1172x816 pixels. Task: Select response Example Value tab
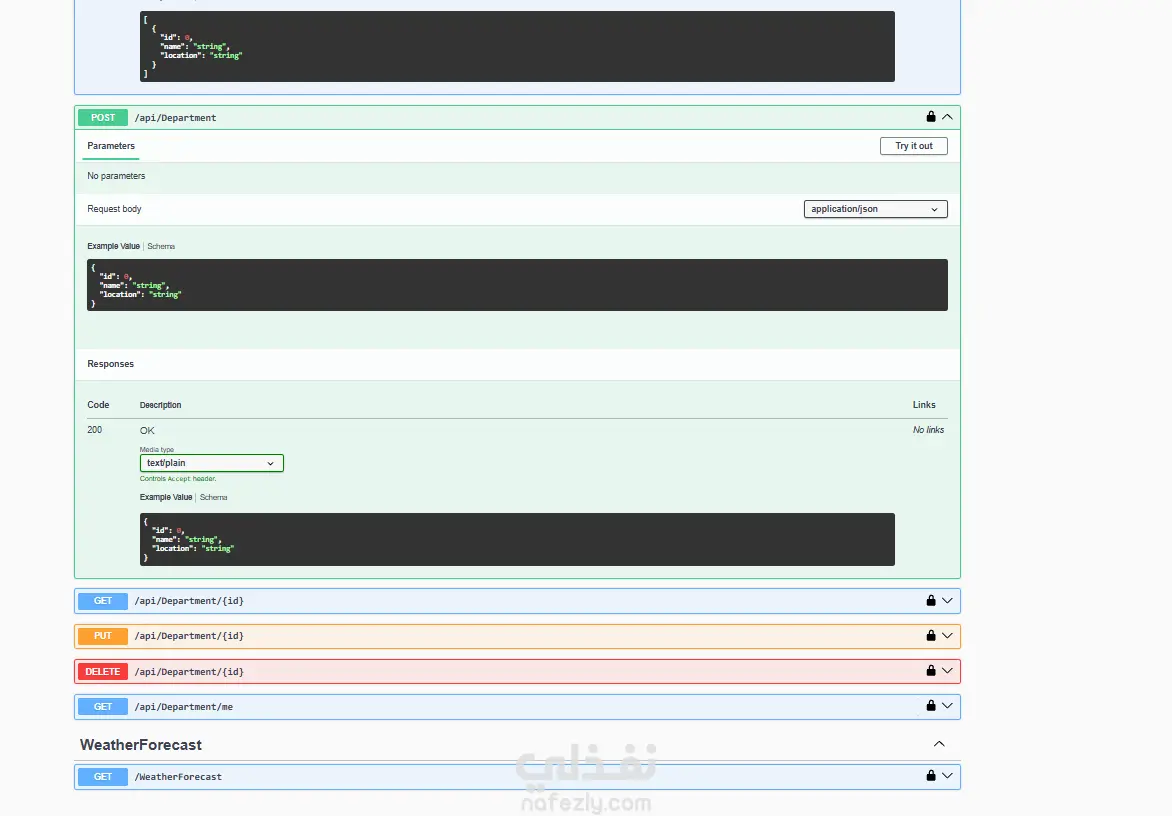click(x=165, y=497)
